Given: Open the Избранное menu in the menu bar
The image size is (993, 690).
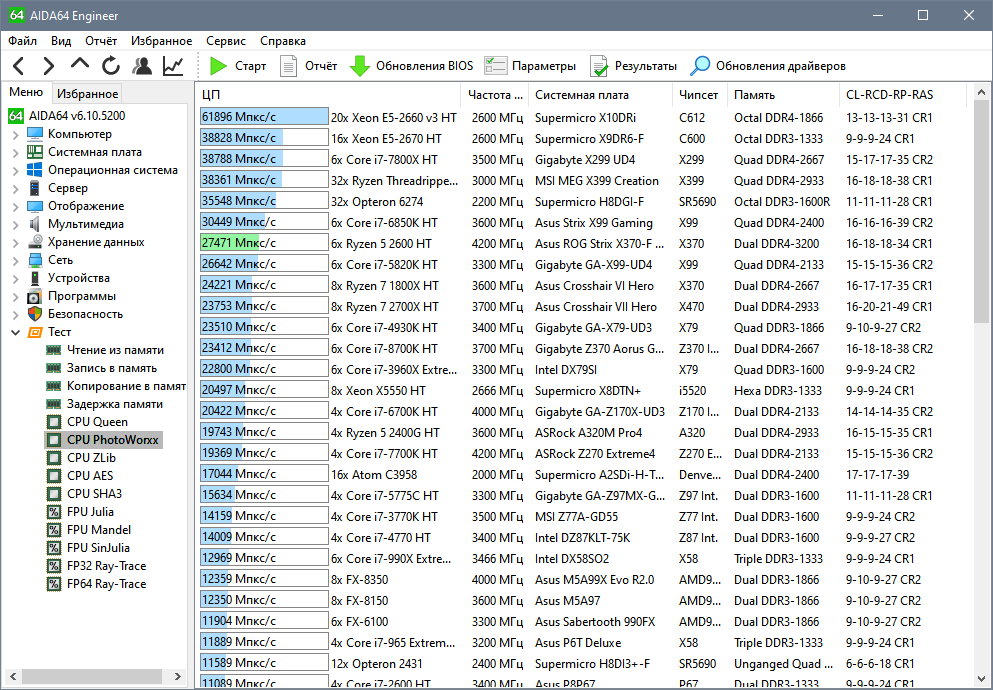Looking at the screenshot, I should point(161,41).
